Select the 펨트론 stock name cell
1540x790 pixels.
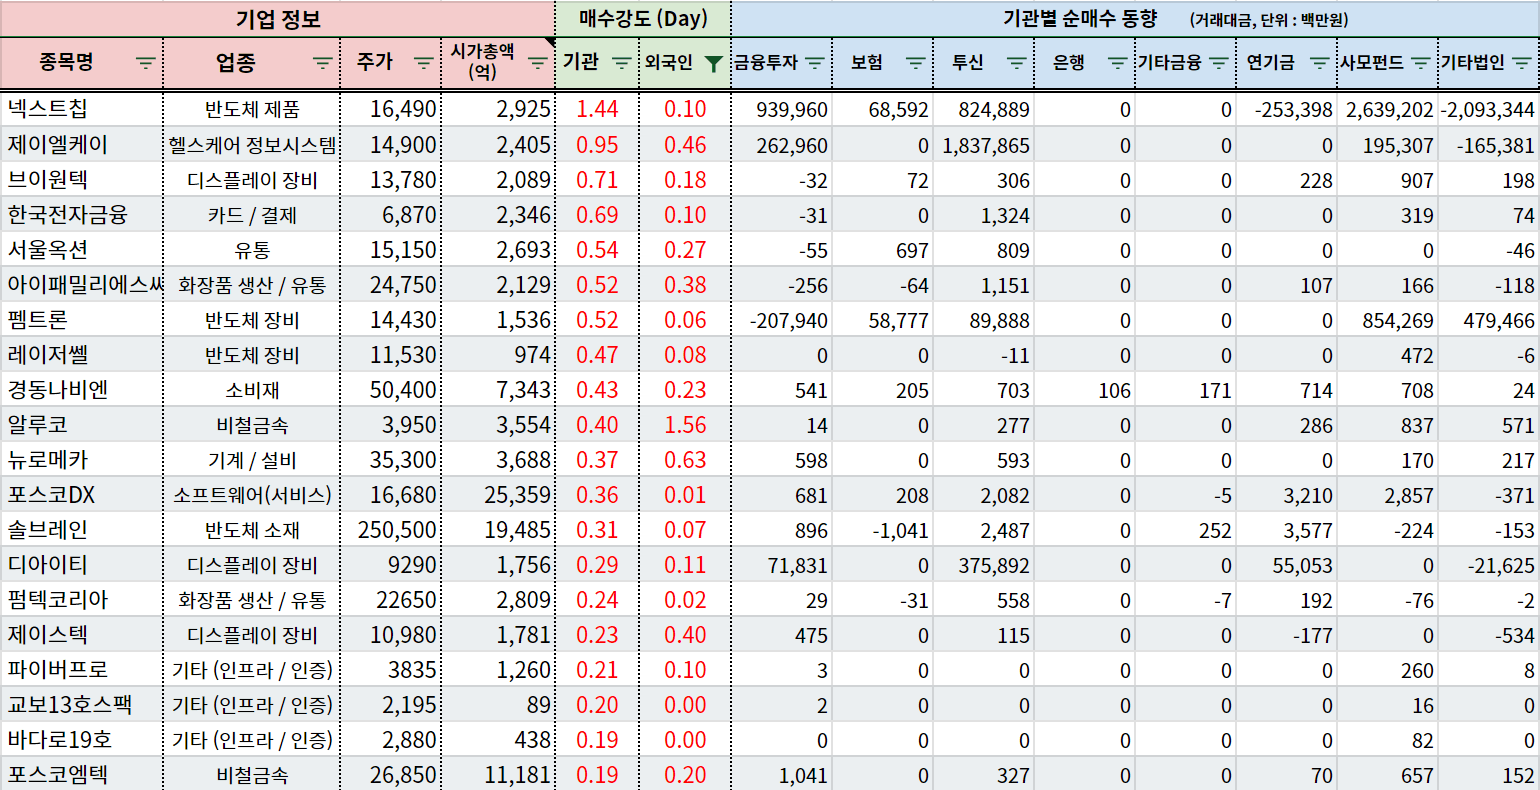point(82,319)
